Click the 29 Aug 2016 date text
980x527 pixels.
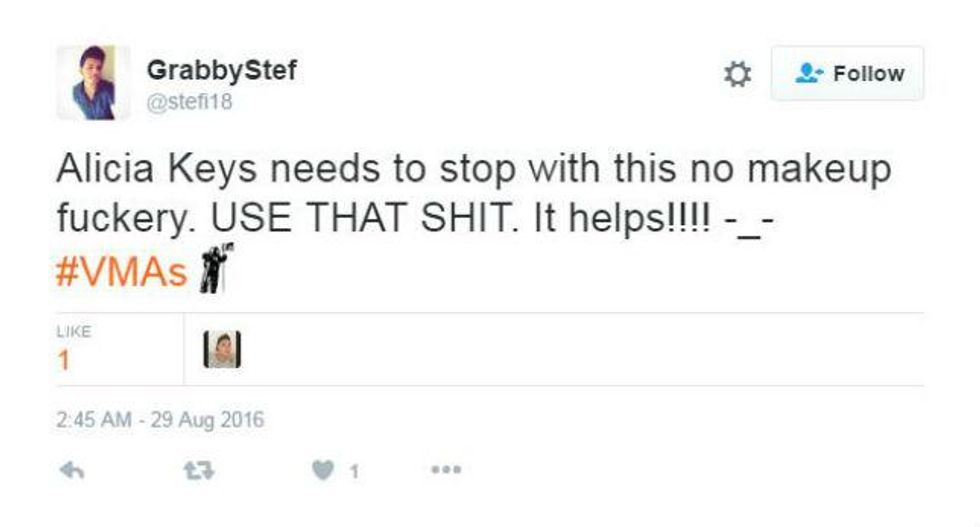[207, 419]
